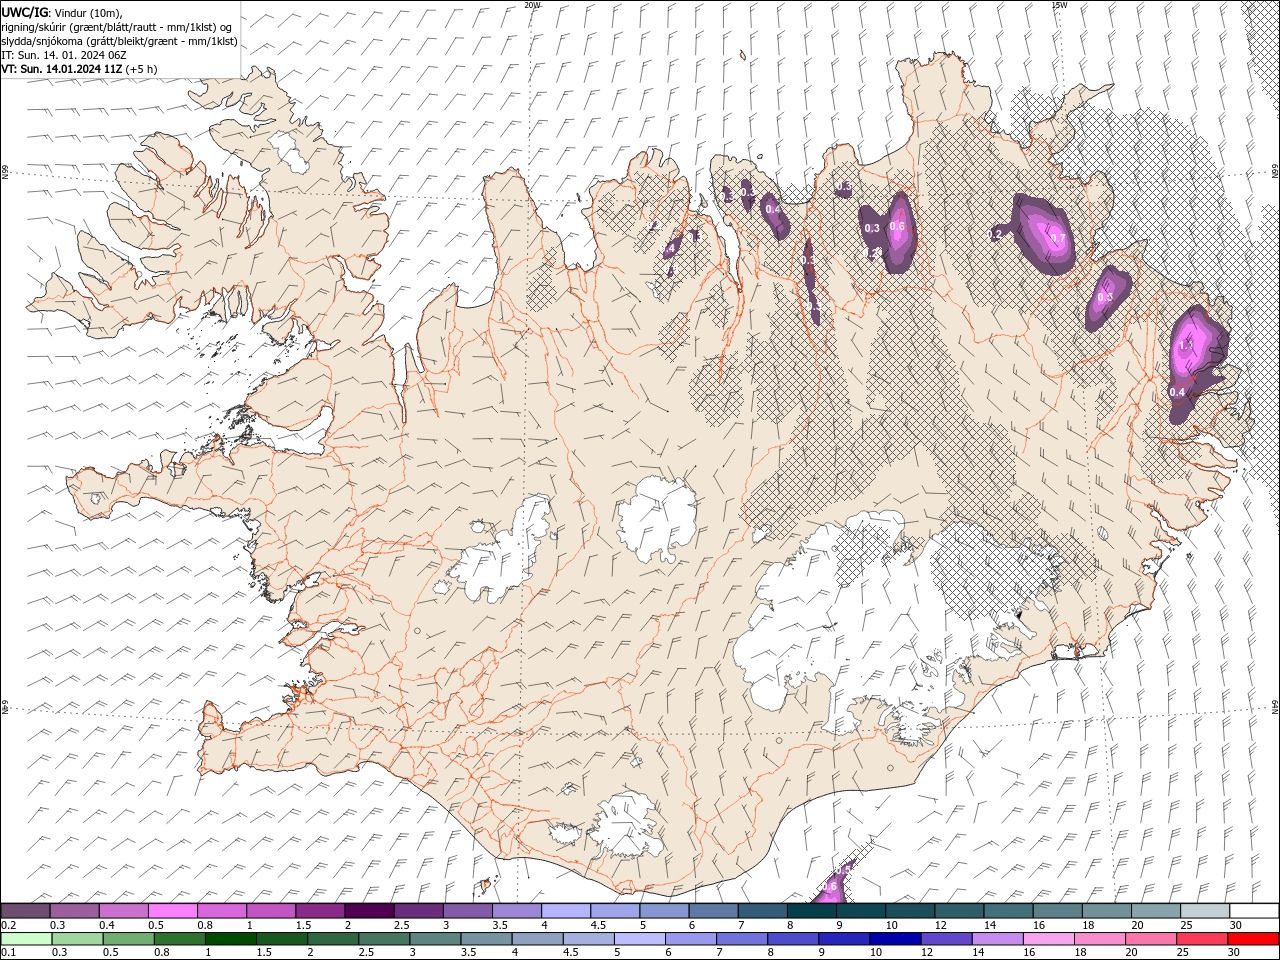The height and width of the screenshot is (960, 1280).
Task: Click the snow-scale swatch labeled 16
Action: pos(1056,911)
